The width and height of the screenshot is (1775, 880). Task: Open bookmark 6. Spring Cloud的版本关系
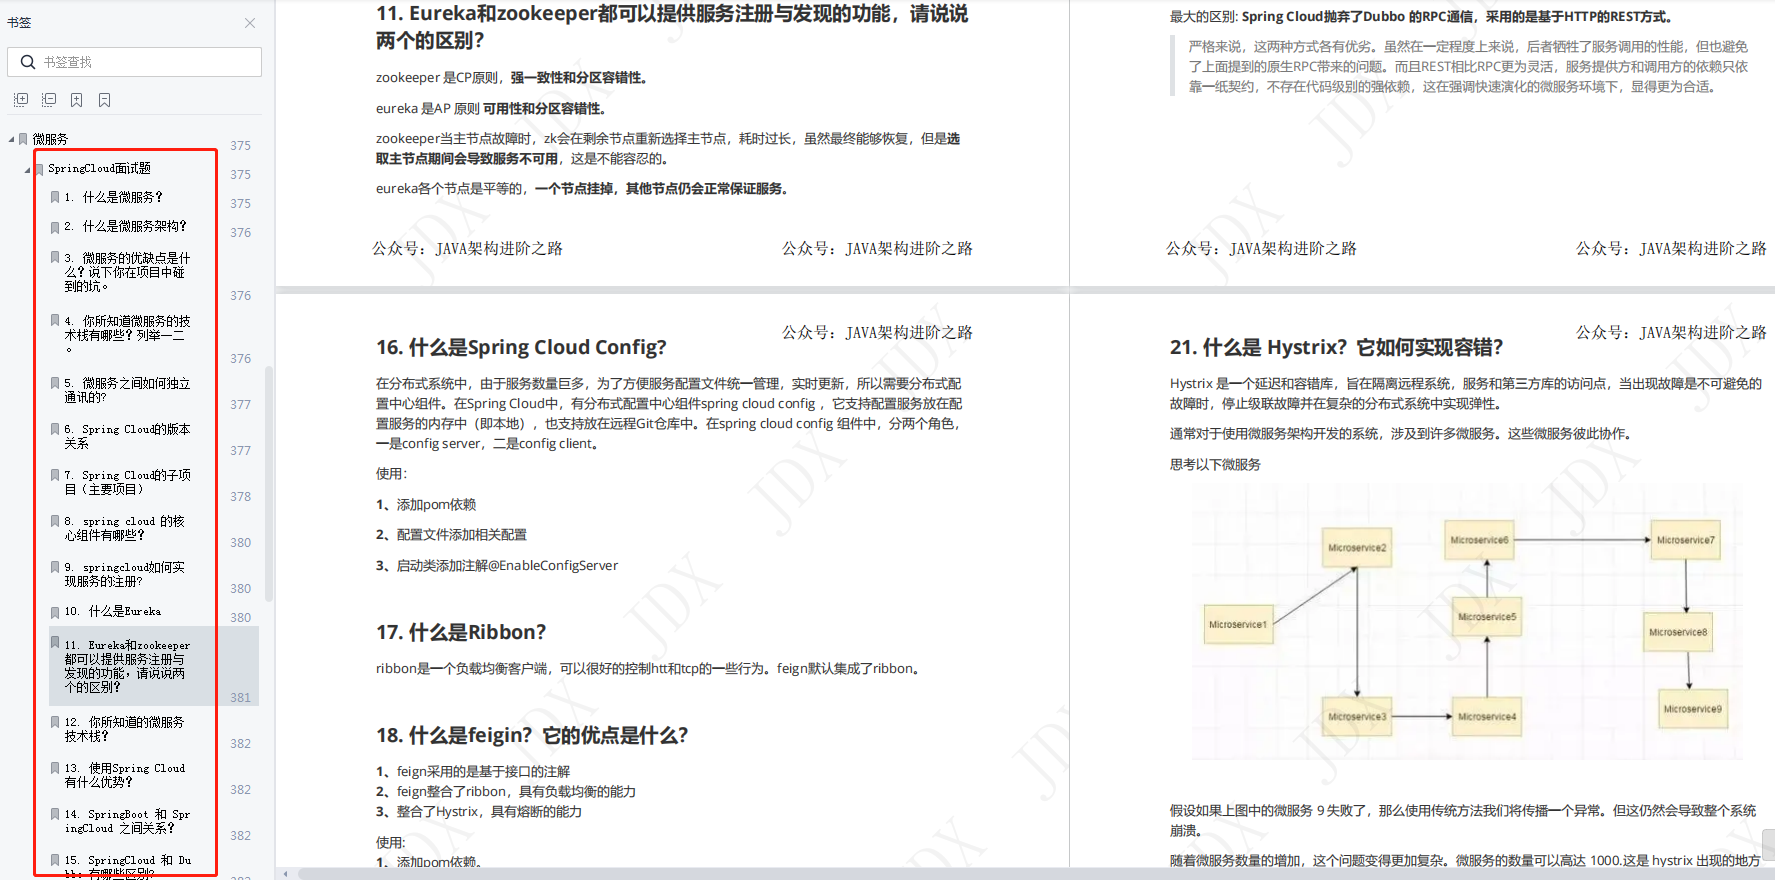click(x=127, y=436)
